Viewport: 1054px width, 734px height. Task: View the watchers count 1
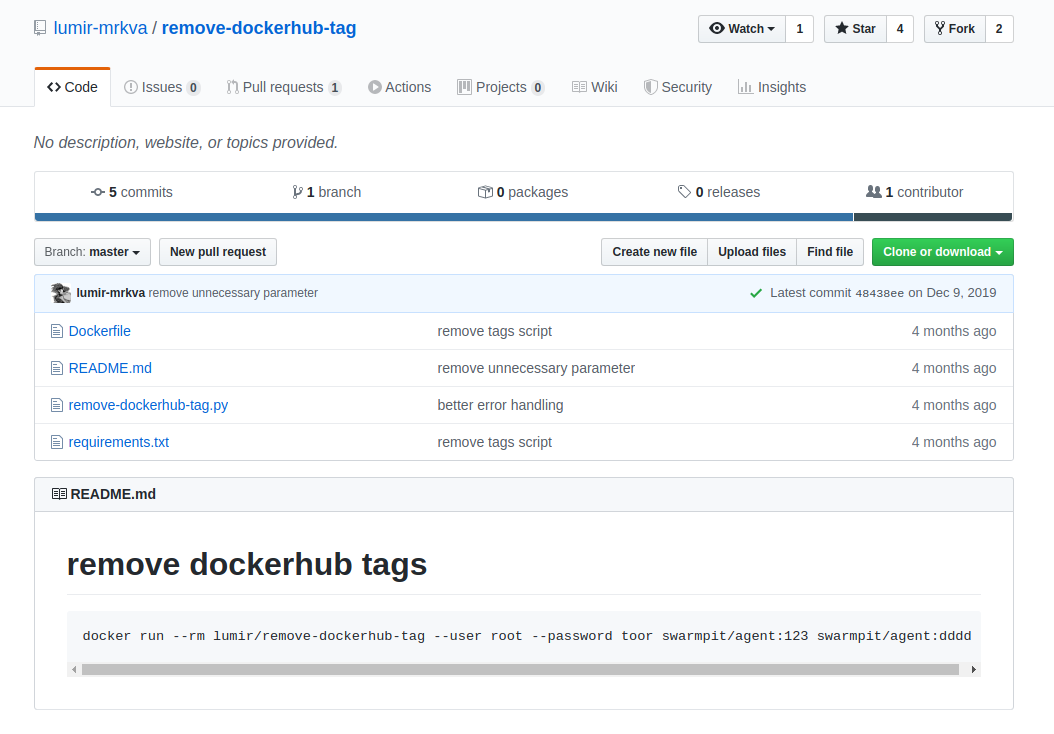[799, 29]
